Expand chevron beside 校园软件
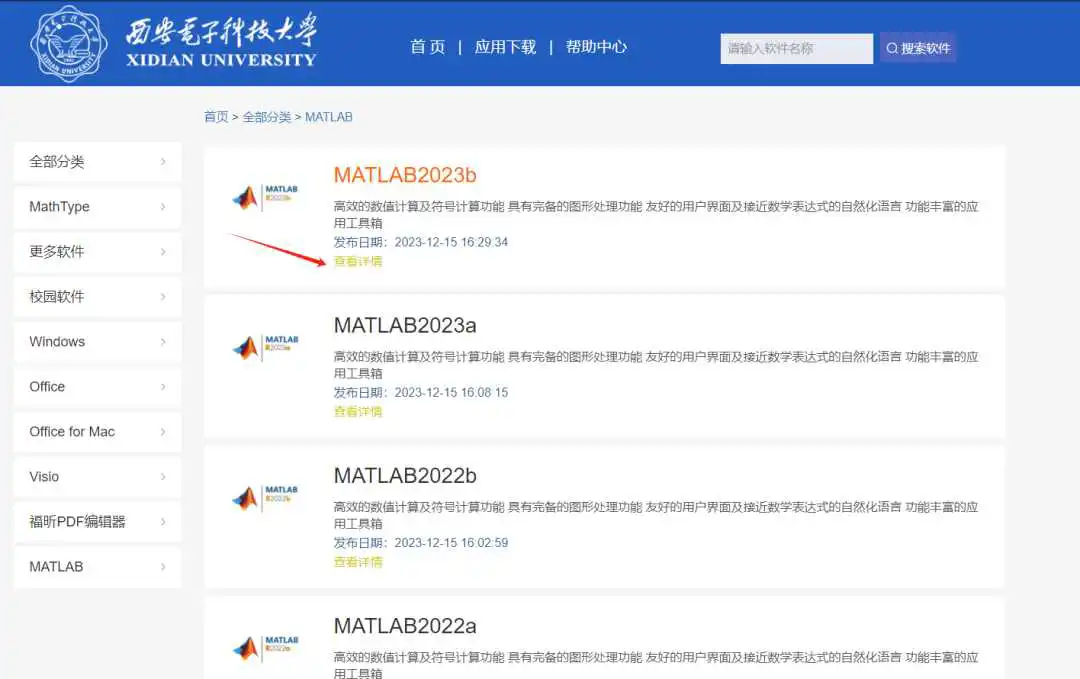Viewport: 1080px width, 679px height. (x=163, y=297)
